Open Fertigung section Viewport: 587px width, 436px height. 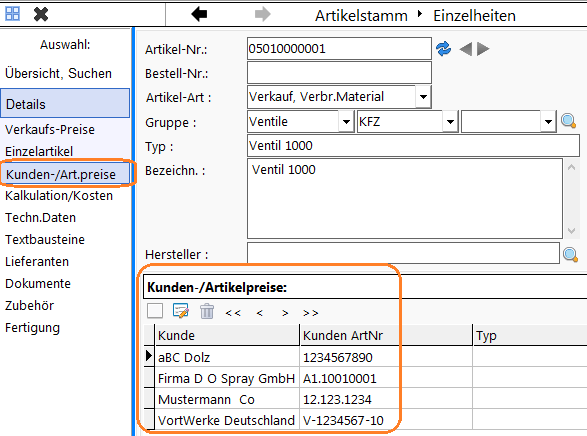pos(32,328)
